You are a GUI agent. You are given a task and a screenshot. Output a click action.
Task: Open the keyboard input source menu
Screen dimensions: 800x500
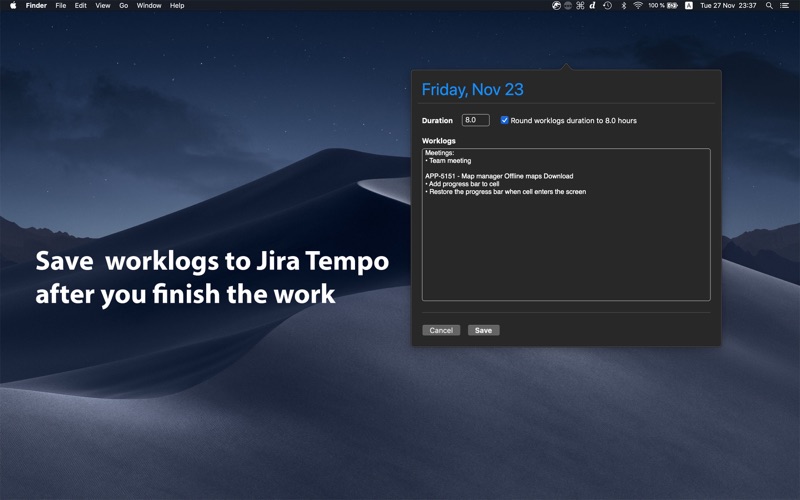(689, 6)
